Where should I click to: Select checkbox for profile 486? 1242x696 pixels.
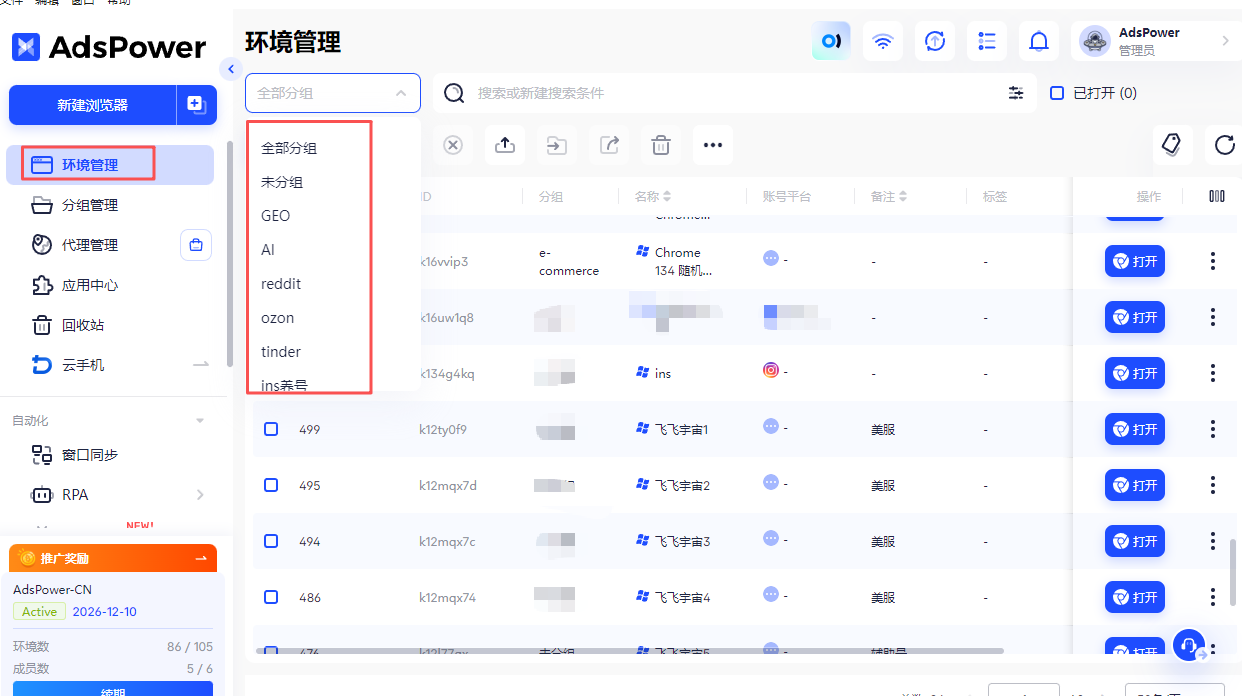271,597
